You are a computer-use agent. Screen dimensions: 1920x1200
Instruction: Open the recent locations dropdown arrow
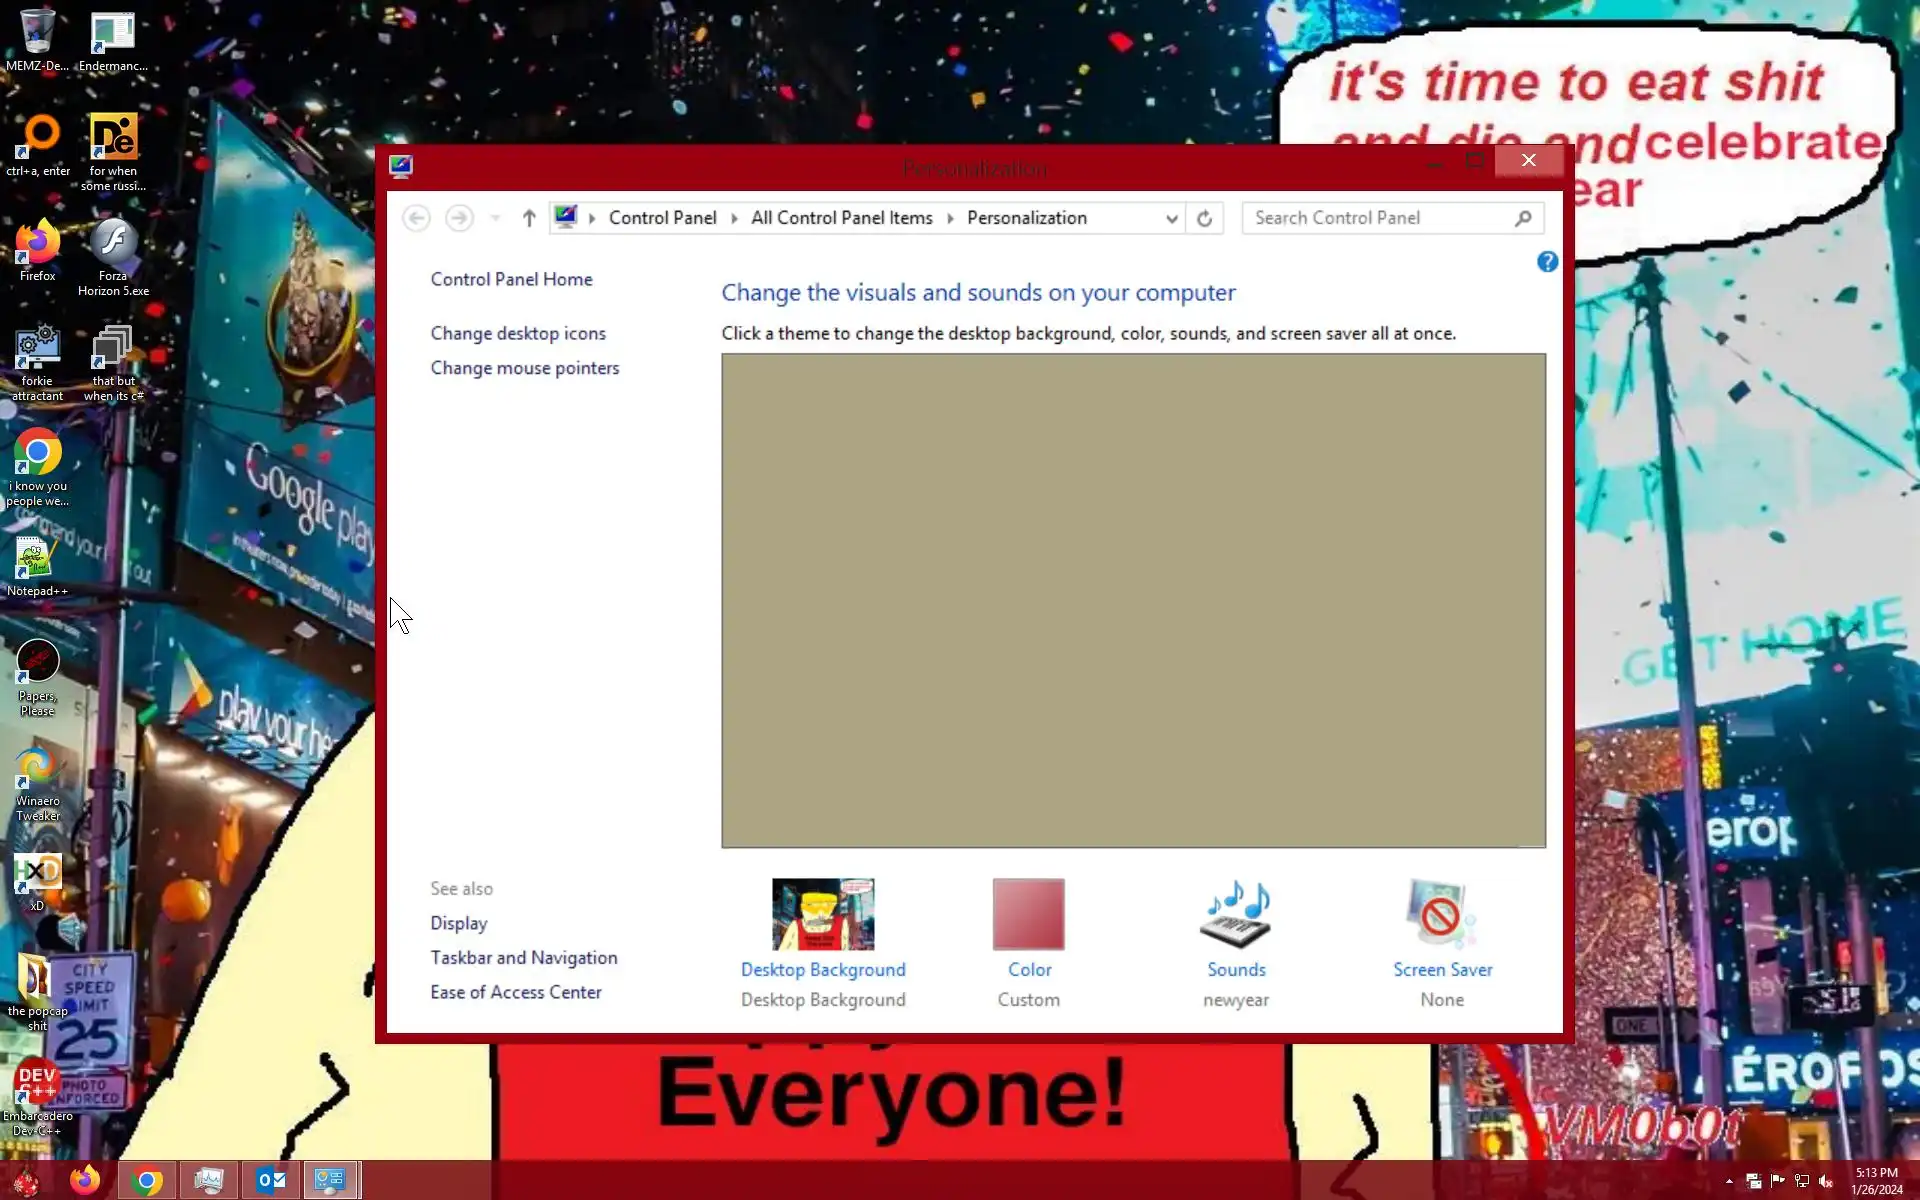(x=495, y=218)
